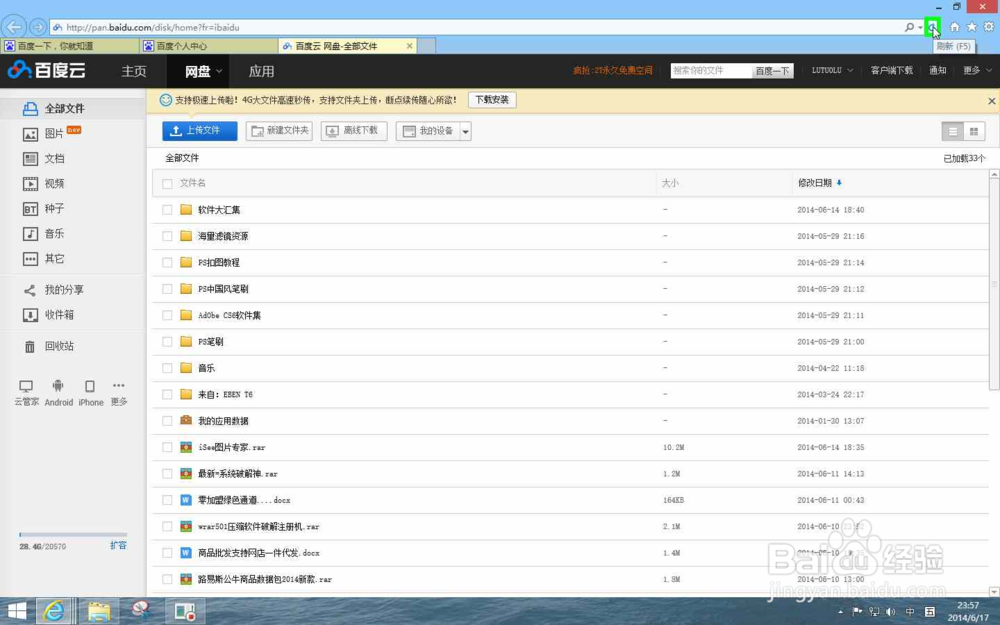Open favorites star icon

[x=971, y=27]
